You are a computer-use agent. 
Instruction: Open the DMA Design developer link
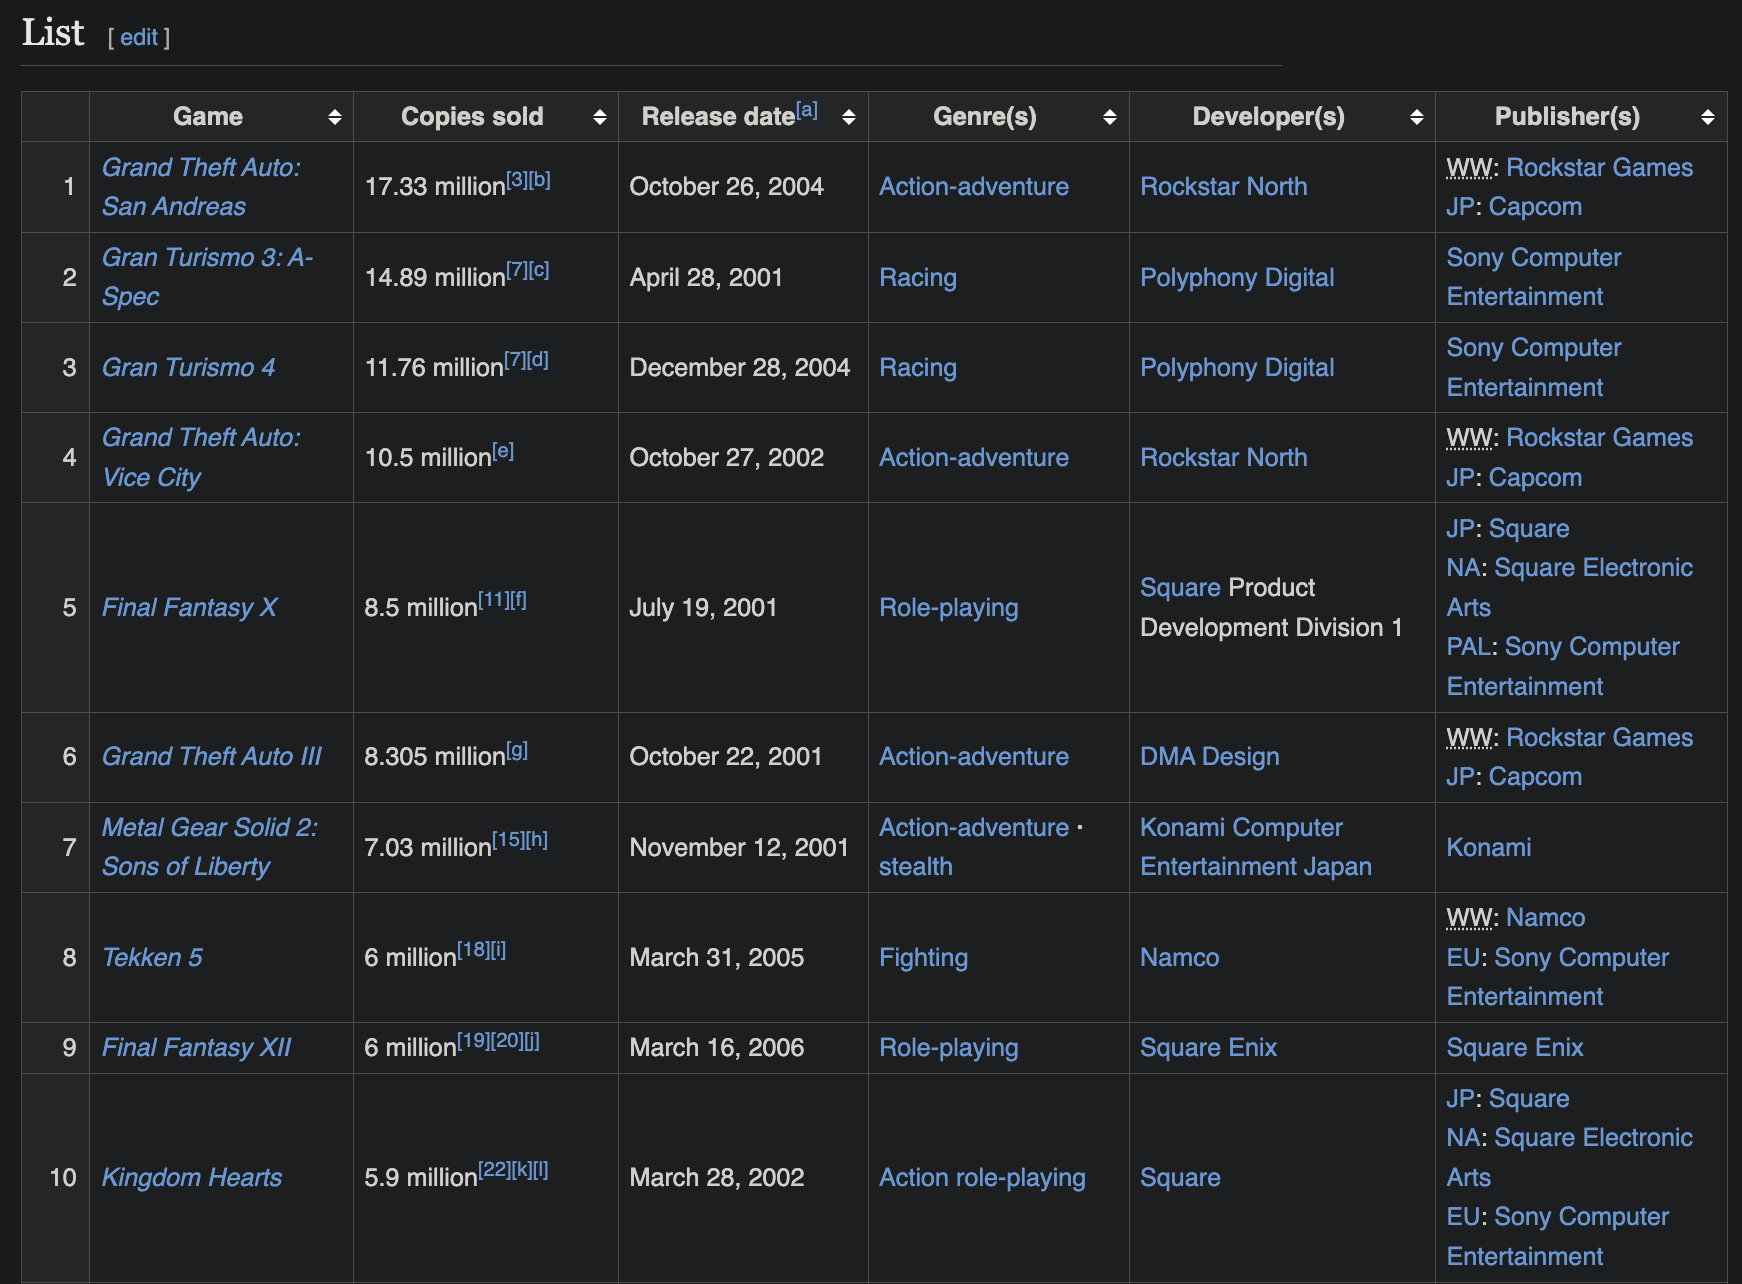pos(1210,756)
